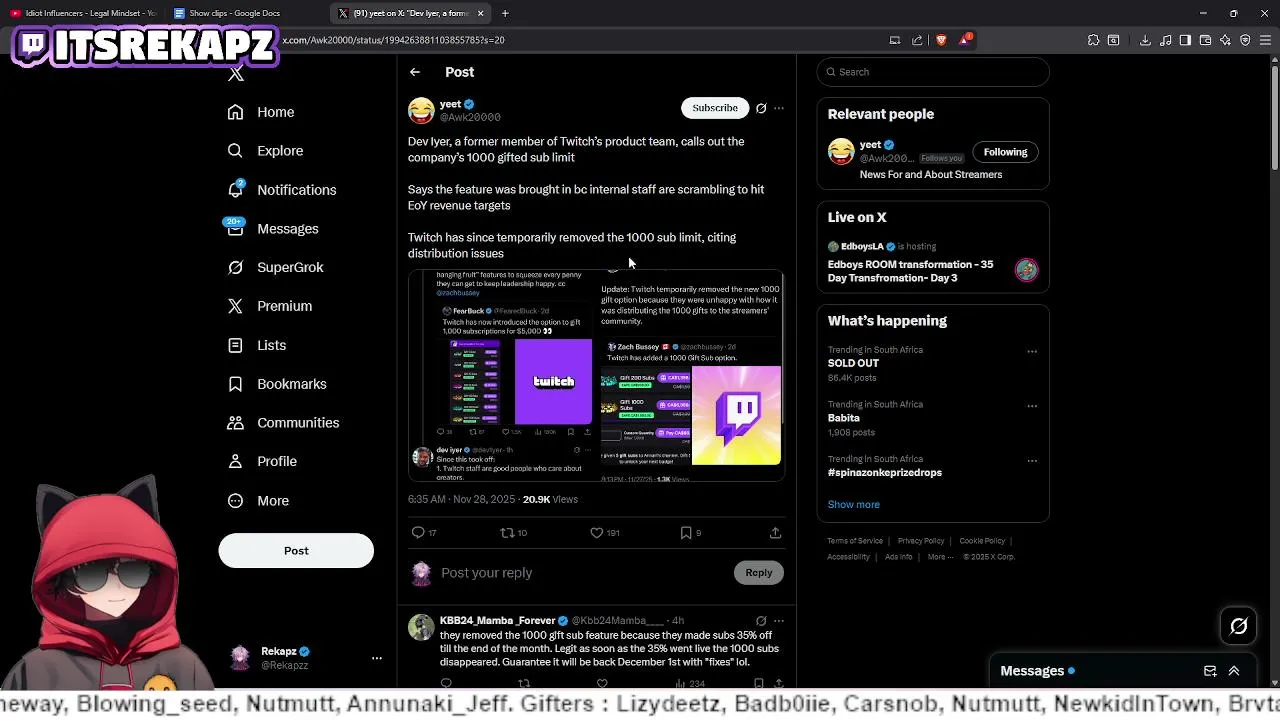Open options for #spinazonkeprizedrops trend
The height and width of the screenshot is (720, 1280).
pos(1032,461)
